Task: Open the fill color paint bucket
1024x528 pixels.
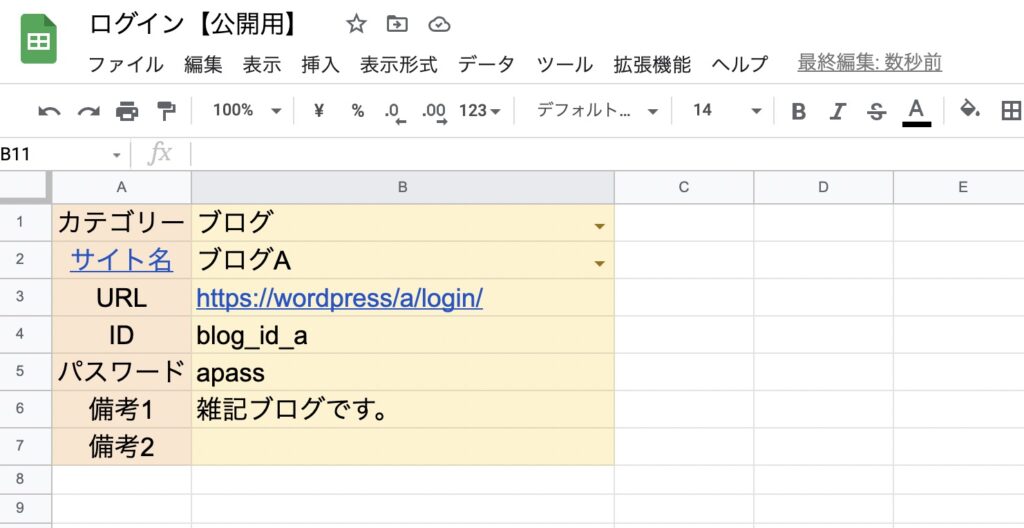Action: click(970, 108)
